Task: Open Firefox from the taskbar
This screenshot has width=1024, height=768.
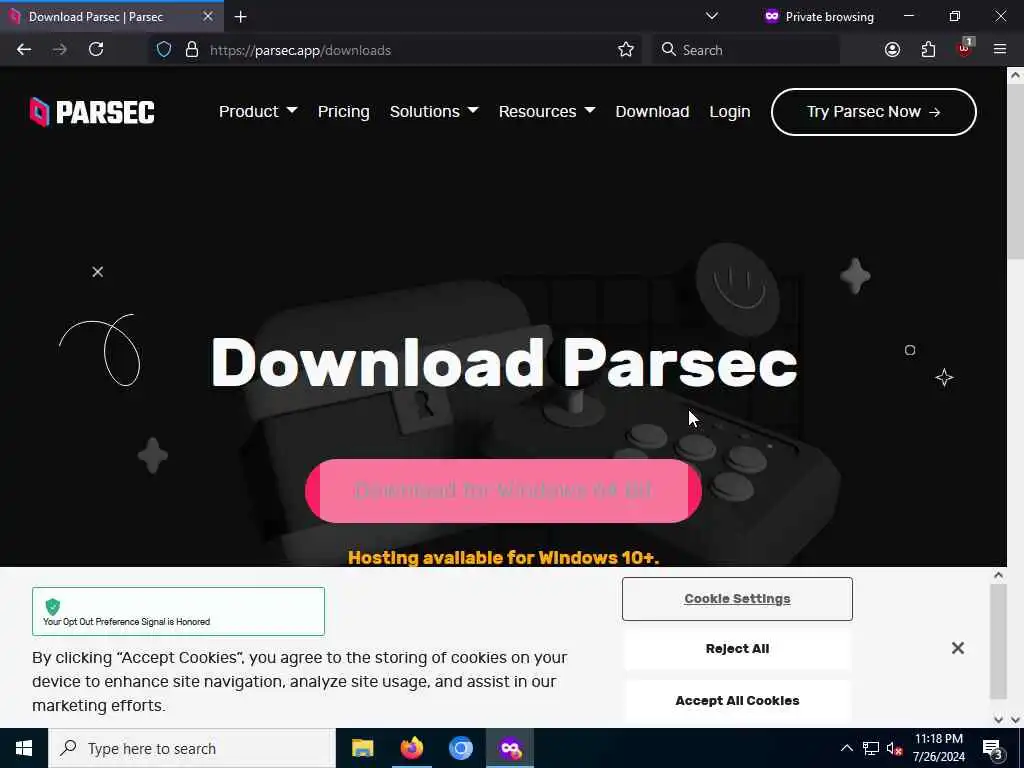Action: point(411,748)
